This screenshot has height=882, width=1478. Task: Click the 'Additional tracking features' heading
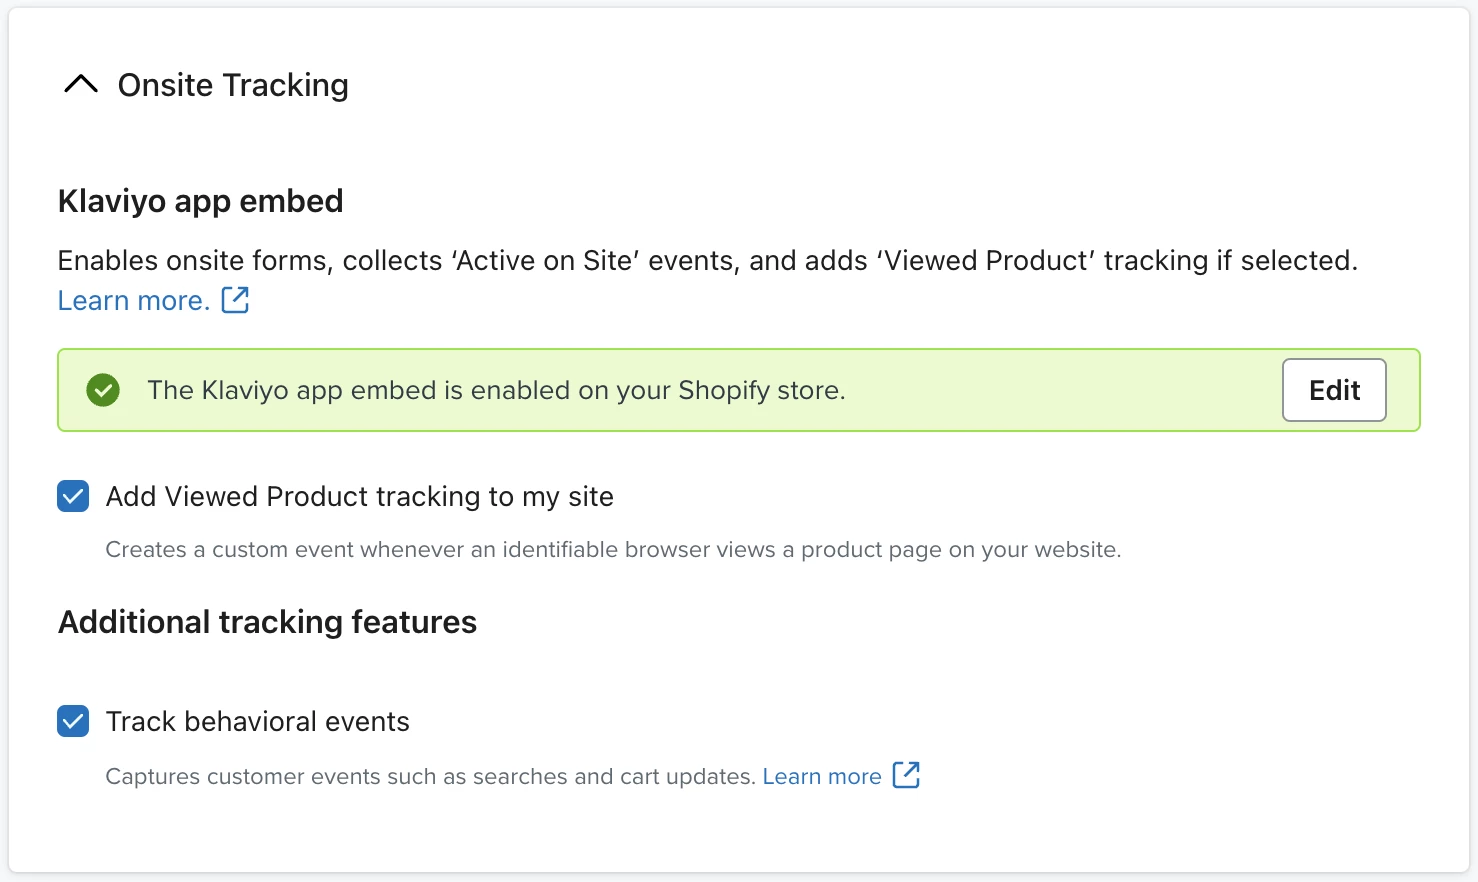268,622
